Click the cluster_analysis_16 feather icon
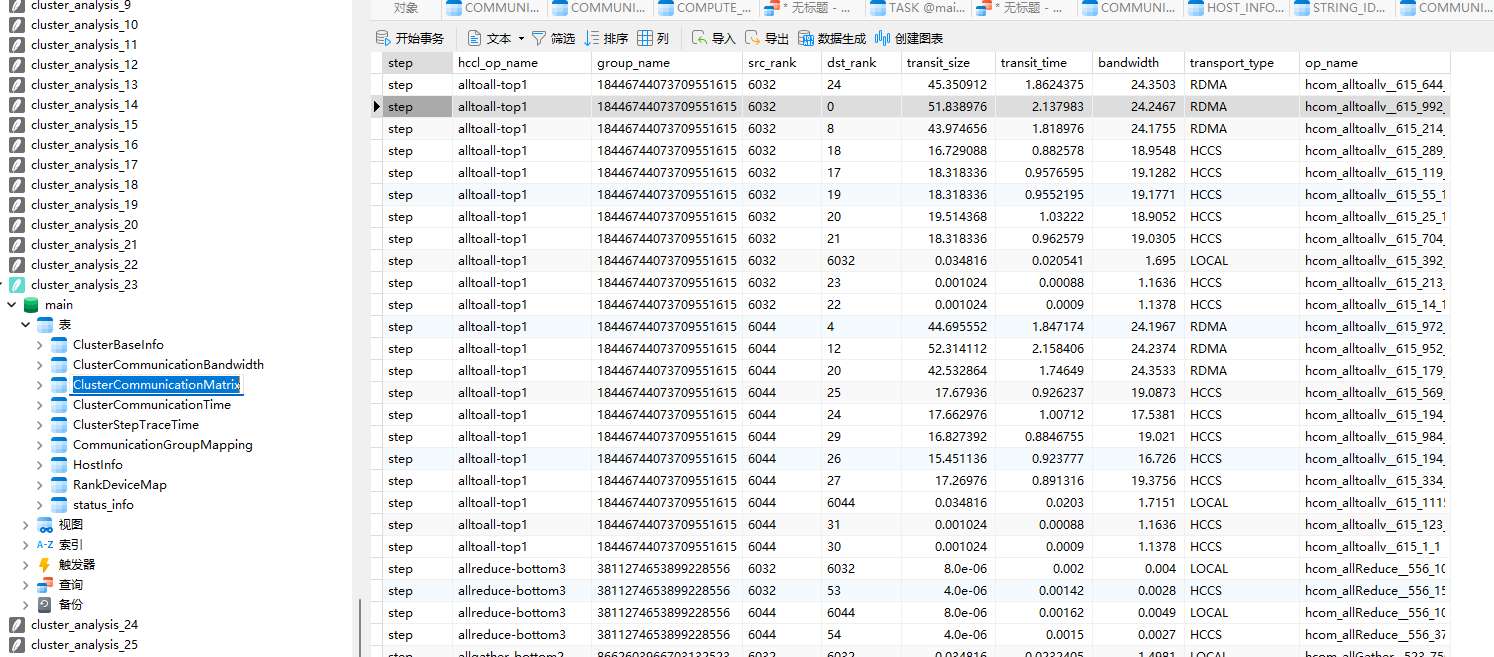 pos(16,145)
